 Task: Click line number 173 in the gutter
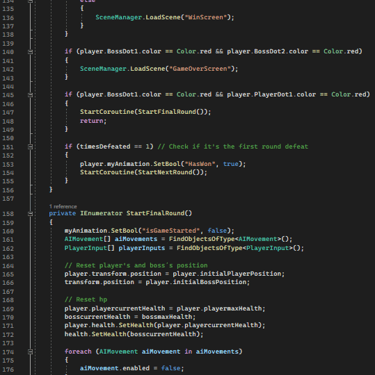click(8, 343)
